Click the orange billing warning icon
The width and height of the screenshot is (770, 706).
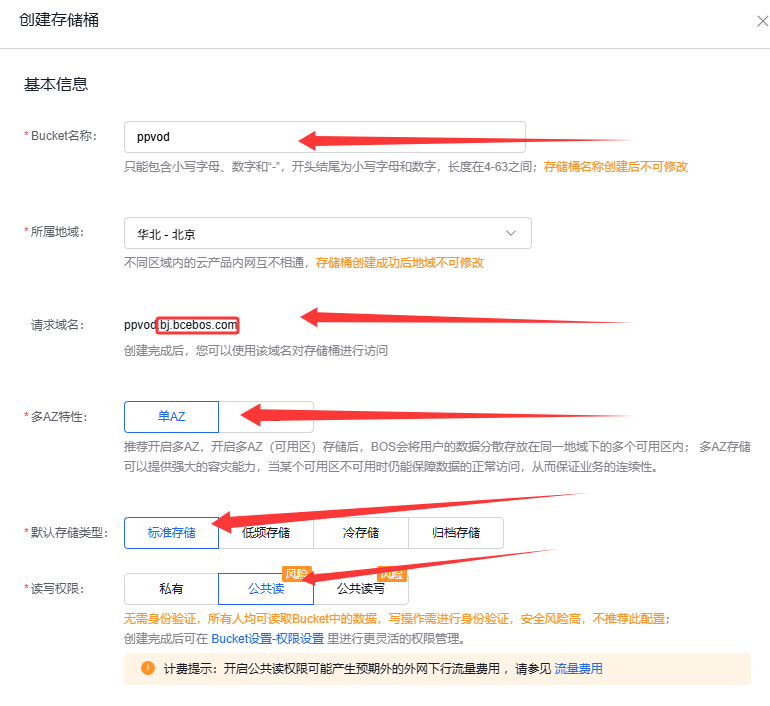pyautogui.click(x=148, y=669)
